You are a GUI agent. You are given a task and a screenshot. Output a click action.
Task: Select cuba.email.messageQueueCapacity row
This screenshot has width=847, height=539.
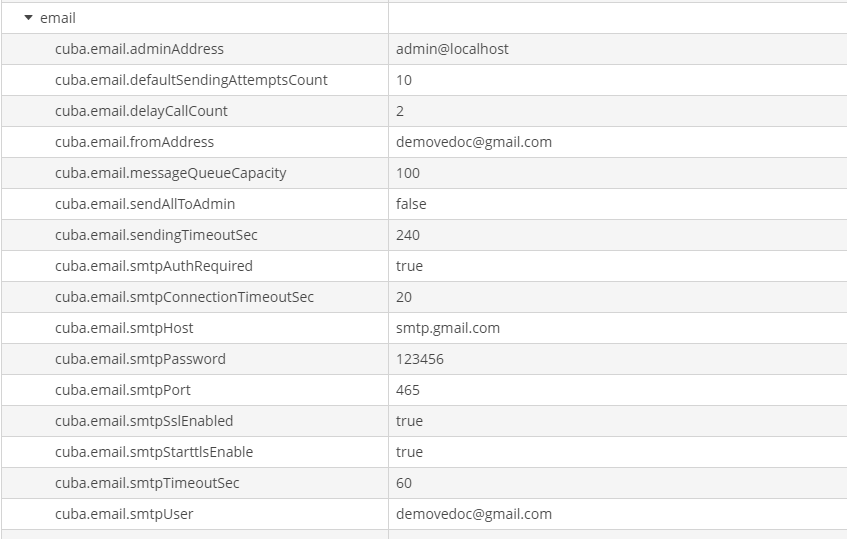(x=170, y=173)
